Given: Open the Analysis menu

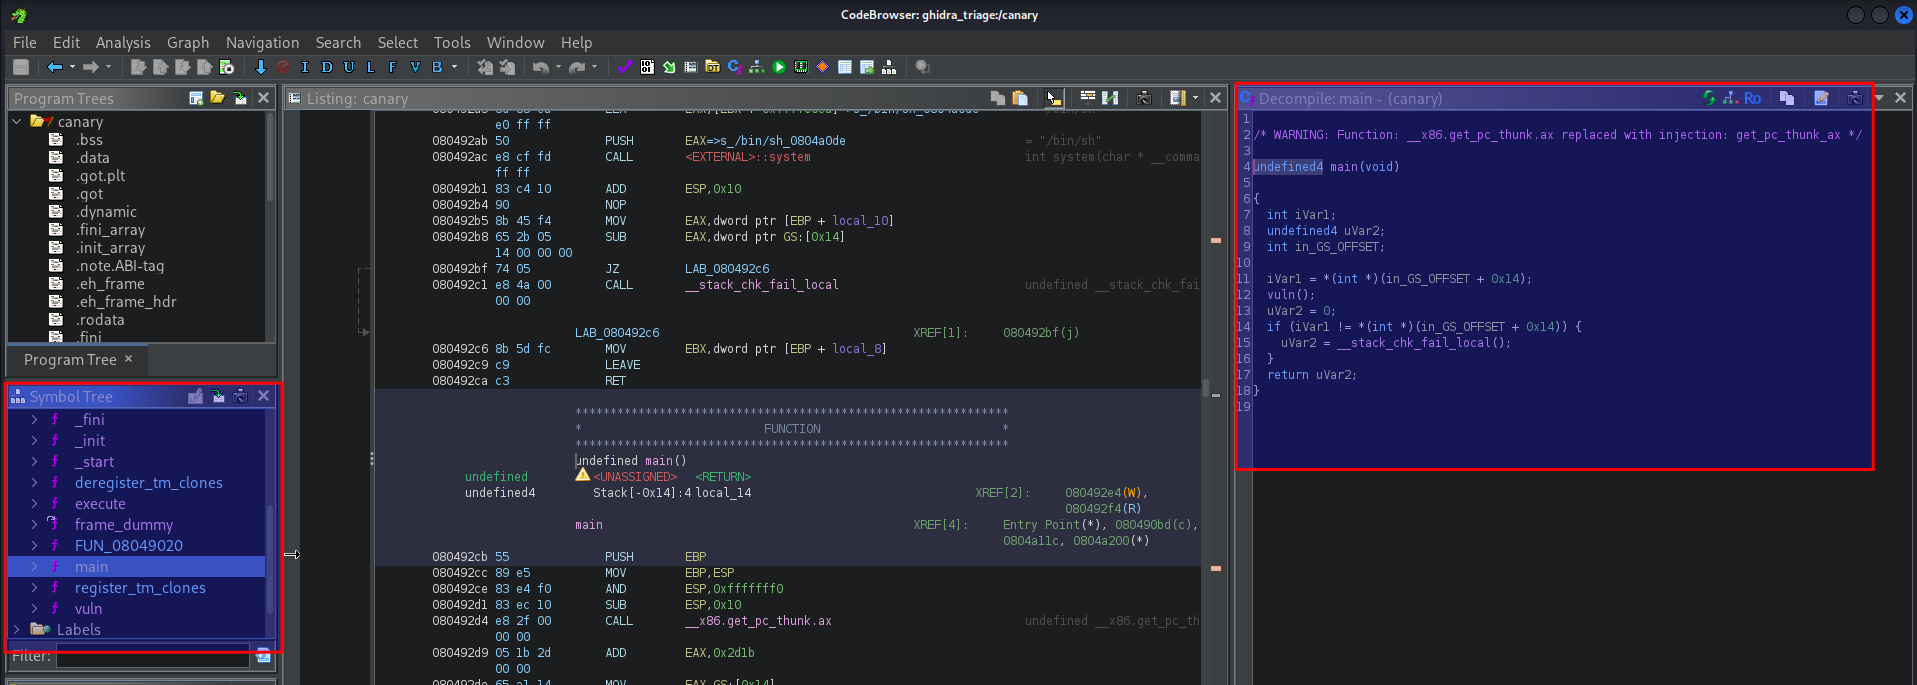Looking at the screenshot, I should 123,42.
